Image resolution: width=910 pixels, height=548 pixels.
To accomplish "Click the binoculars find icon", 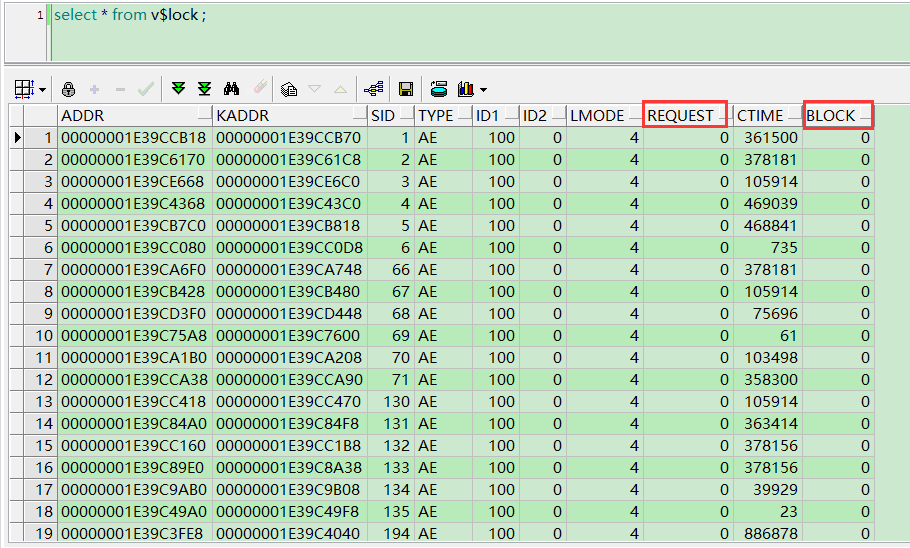I will [232, 89].
